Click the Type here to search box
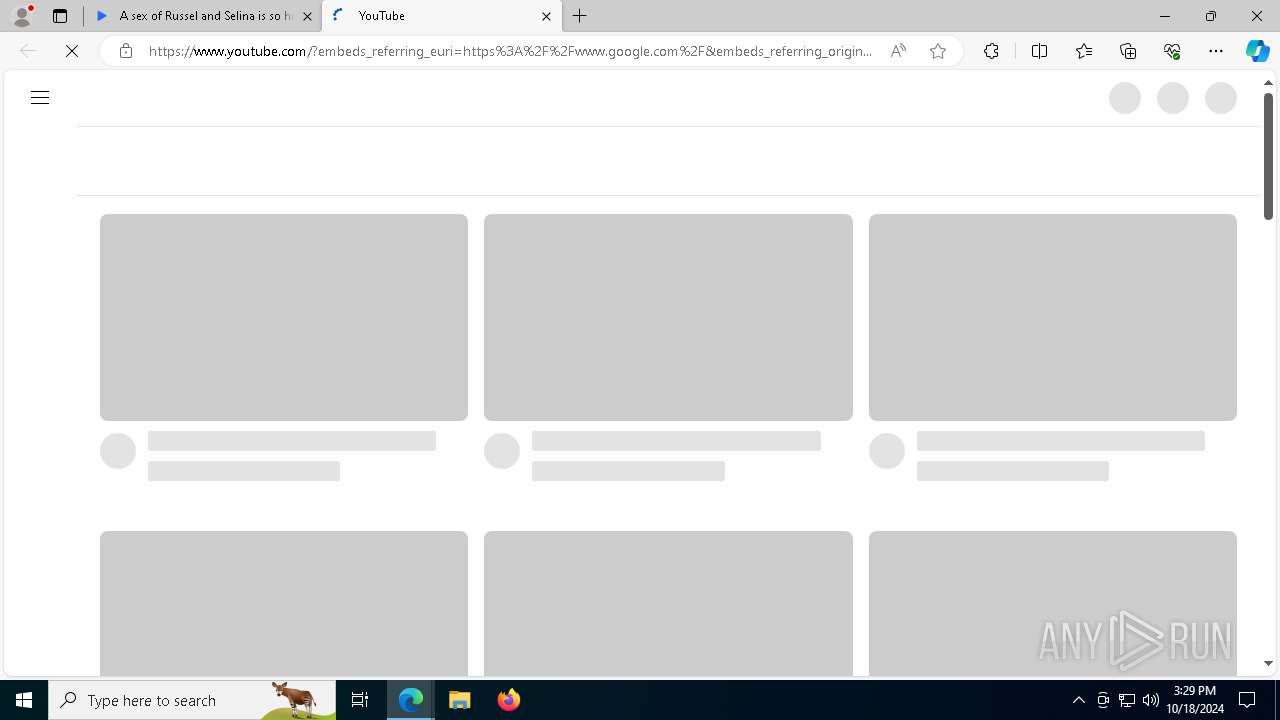This screenshot has height=720, width=1280. point(192,700)
